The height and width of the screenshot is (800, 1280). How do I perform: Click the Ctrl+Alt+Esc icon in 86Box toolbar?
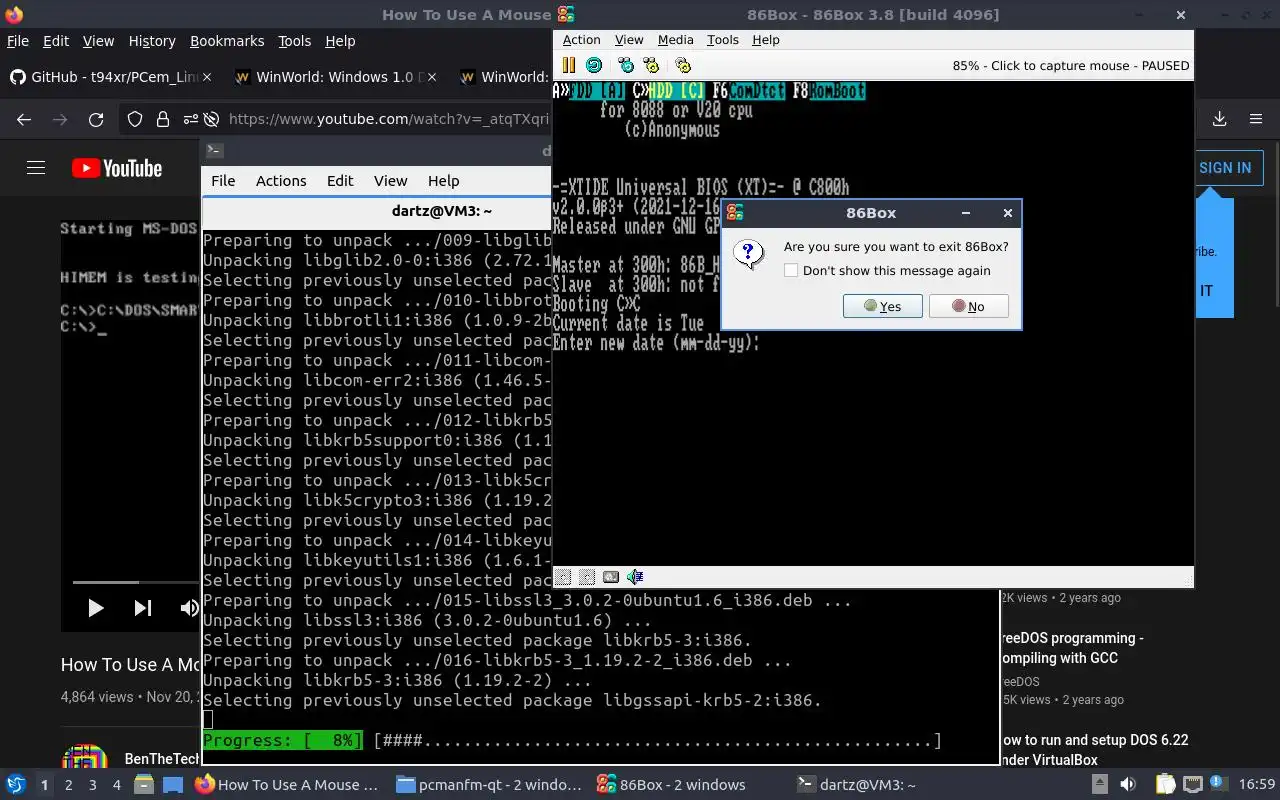tap(651, 65)
